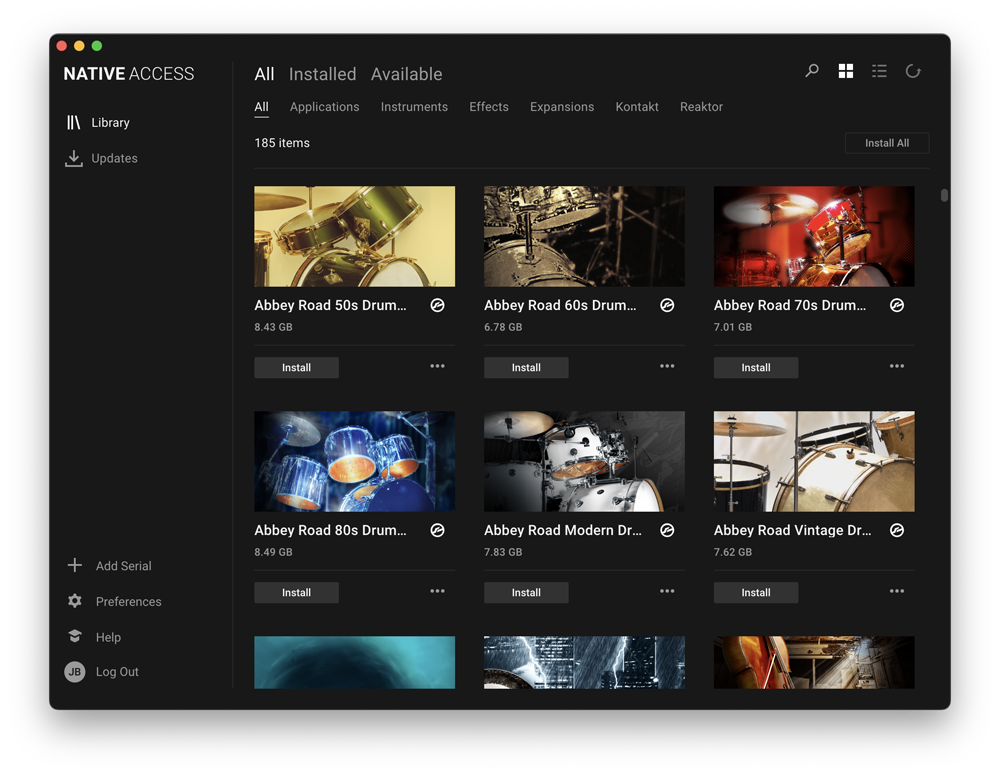Screen dimensions: 1000x775
Task: Select the All category filter
Action: coord(261,107)
